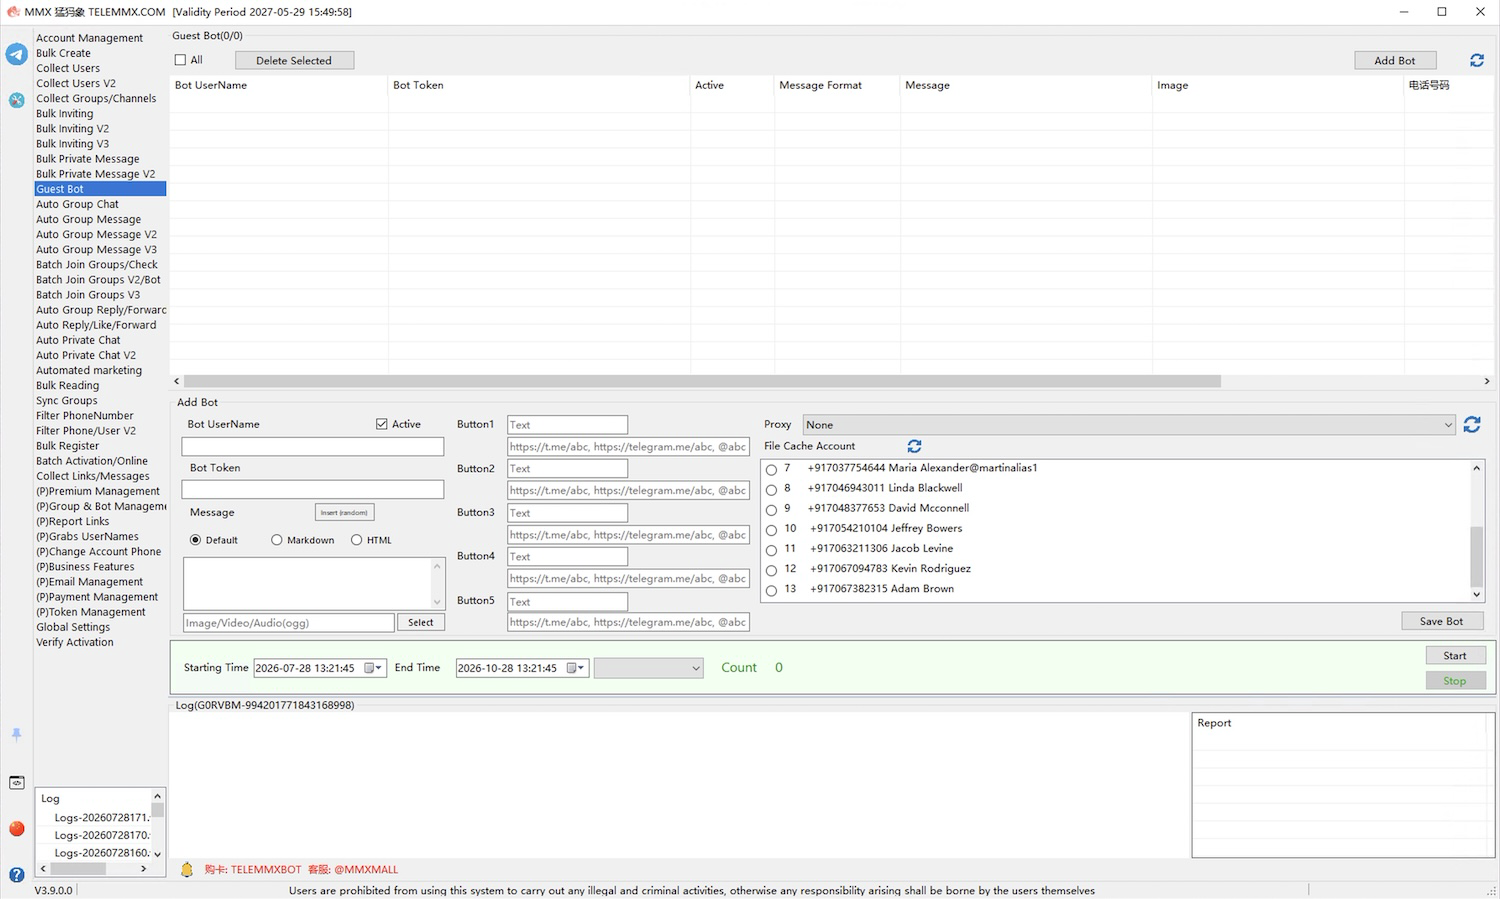Viewport: 1500px width, 899px height.
Task: Open the Starting Time calendar icon
Action: click(369, 668)
